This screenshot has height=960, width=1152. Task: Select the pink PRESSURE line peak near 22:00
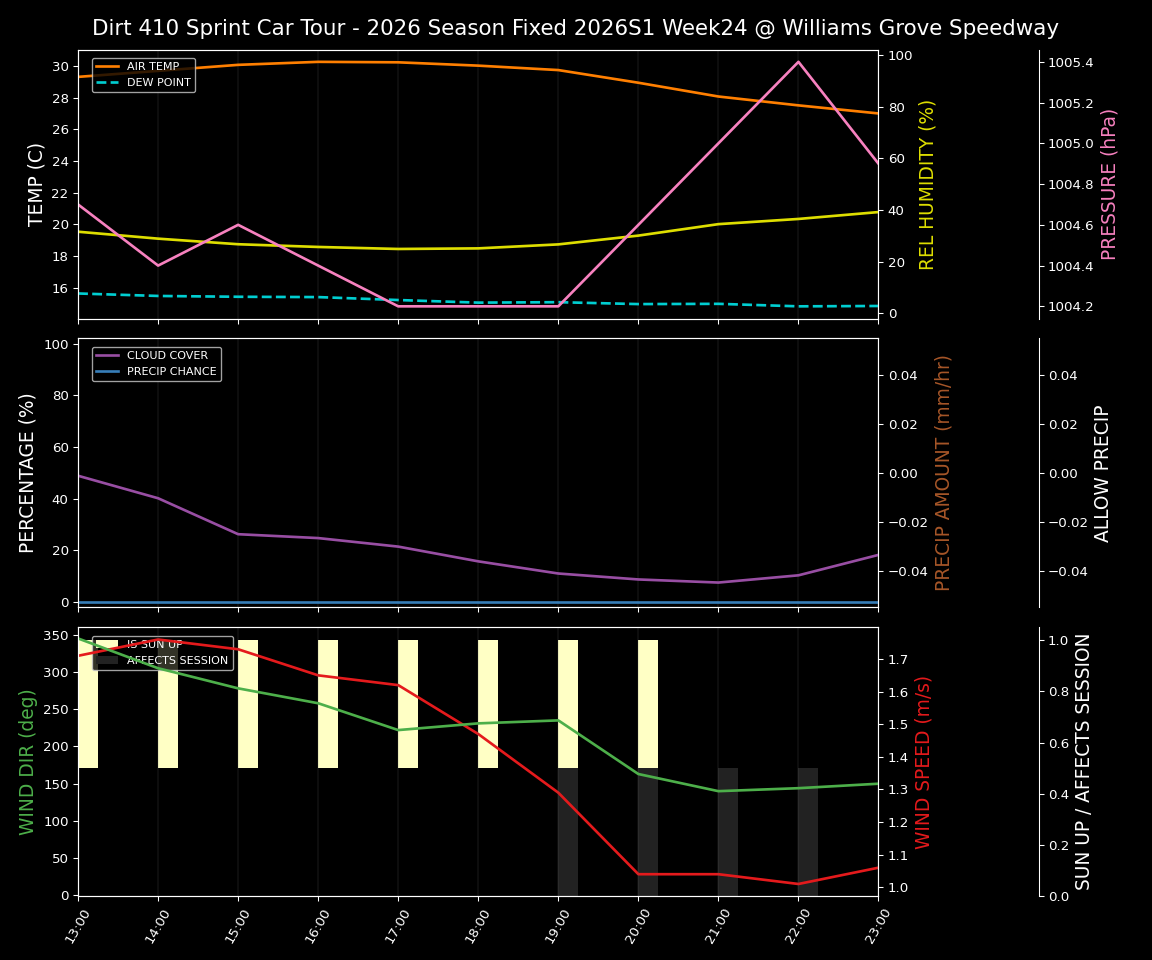click(x=799, y=61)
